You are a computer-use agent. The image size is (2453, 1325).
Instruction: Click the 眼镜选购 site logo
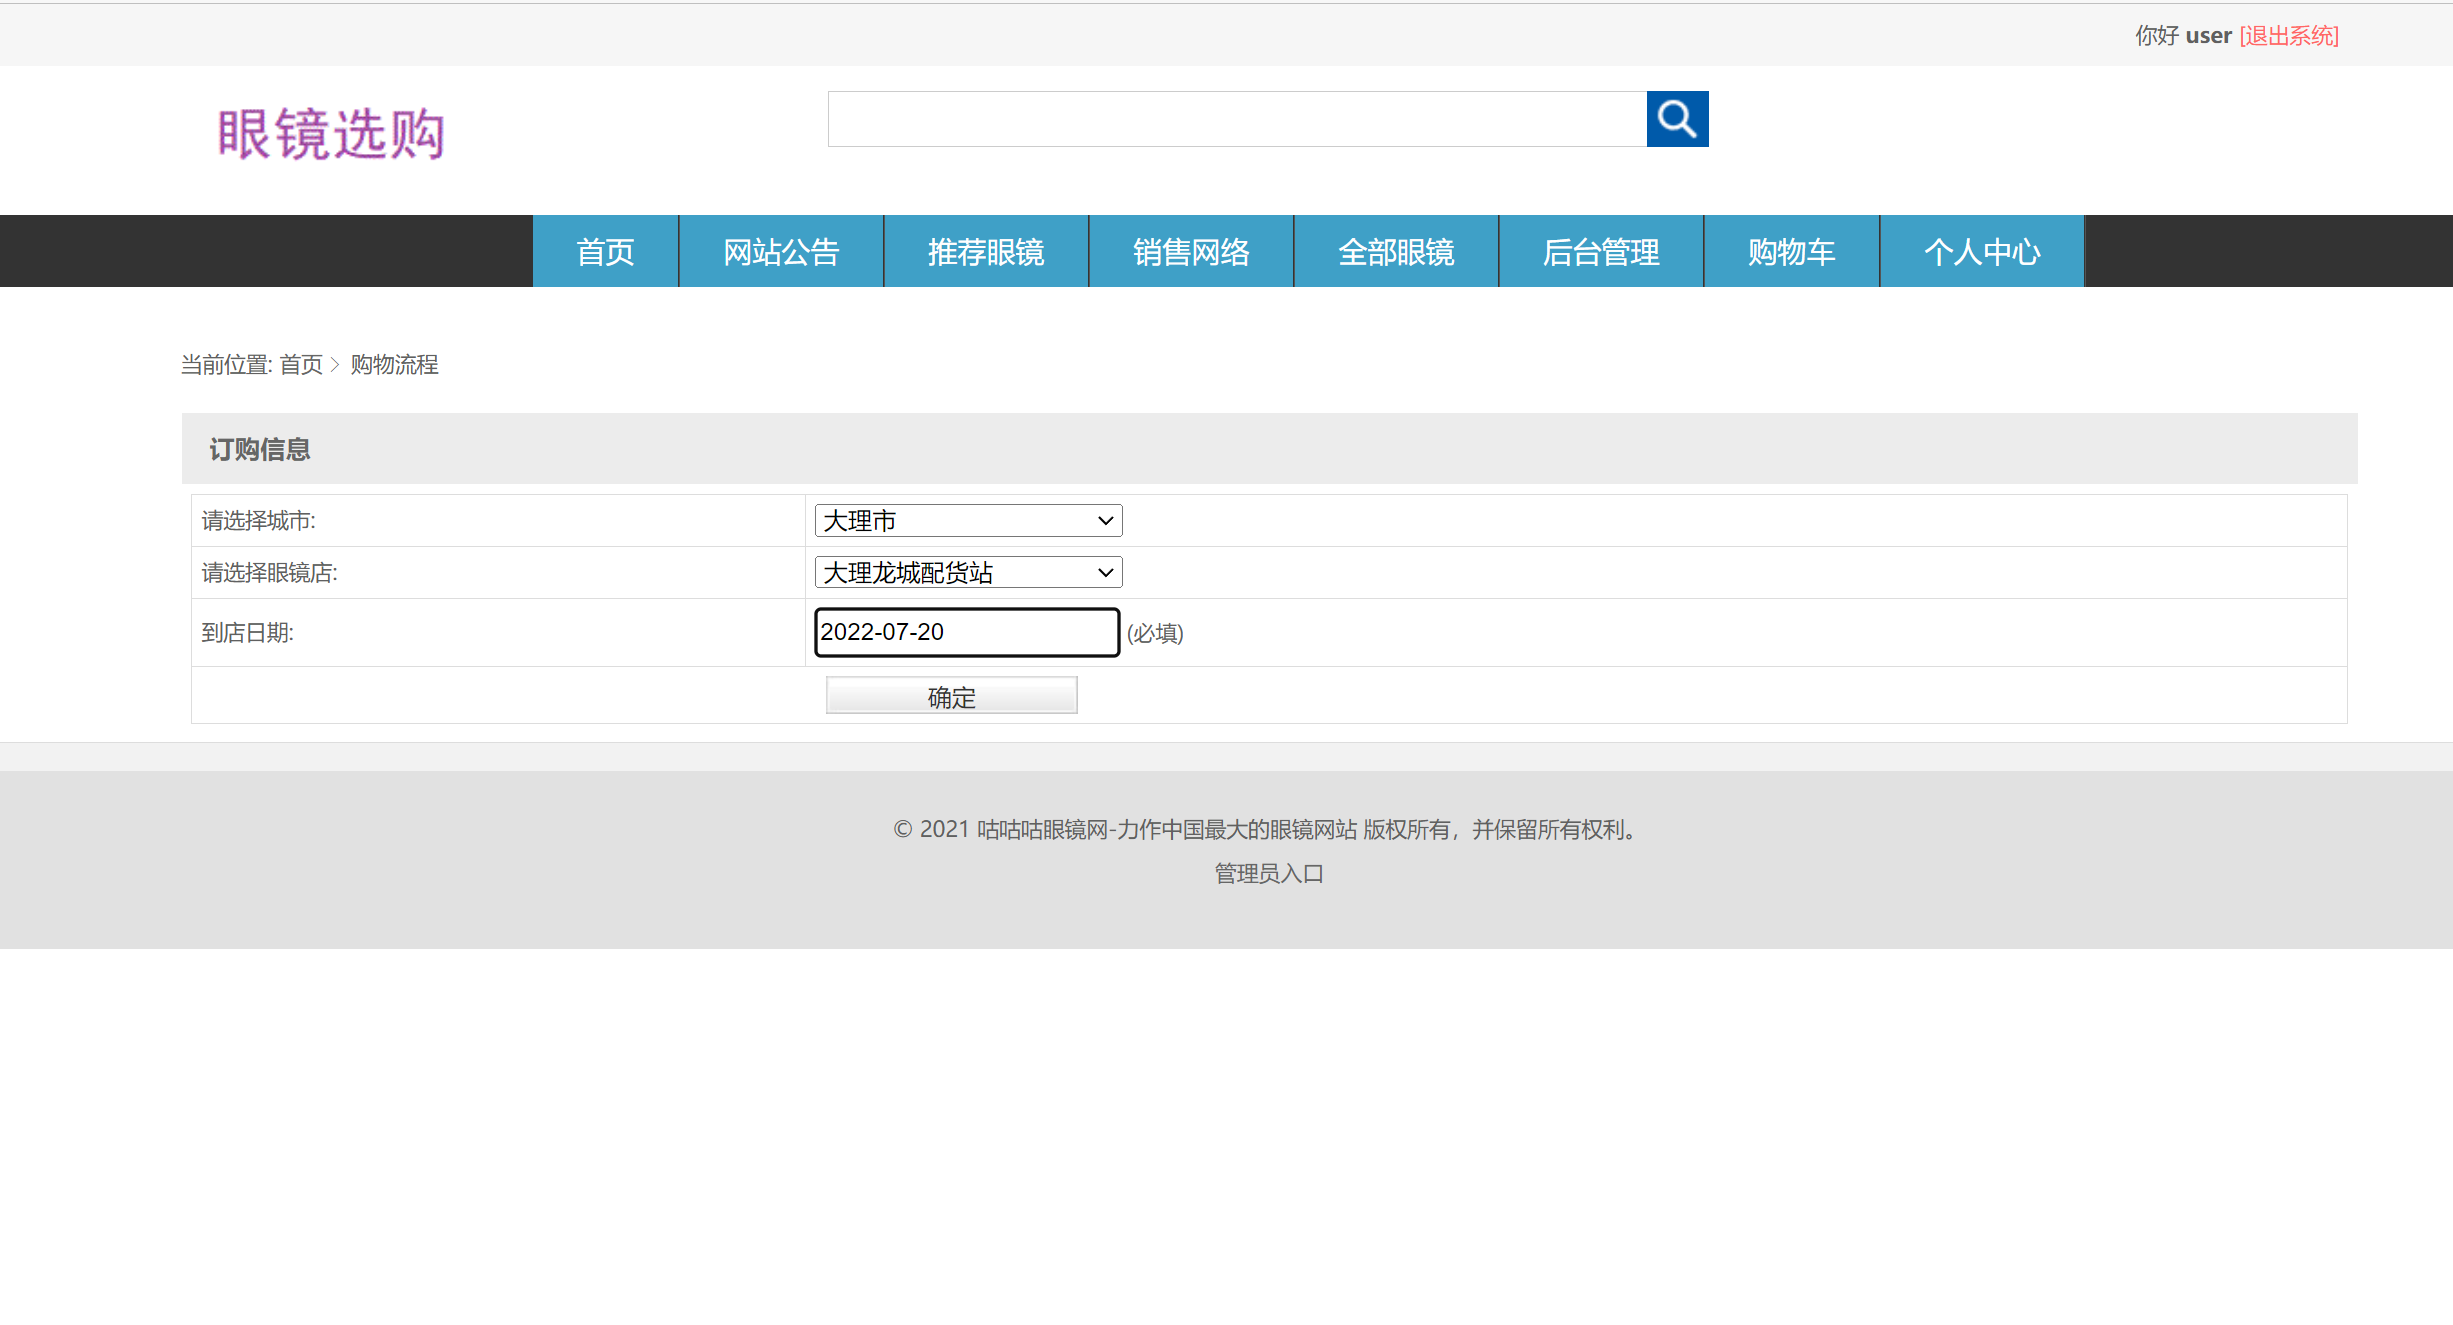[332, 134]
